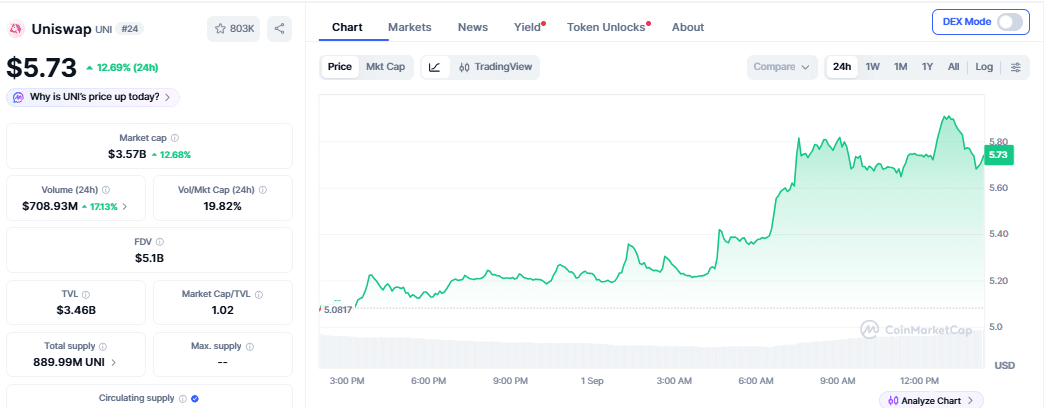
Task: Set chart range to 24h
Action: tap(842, 67)
